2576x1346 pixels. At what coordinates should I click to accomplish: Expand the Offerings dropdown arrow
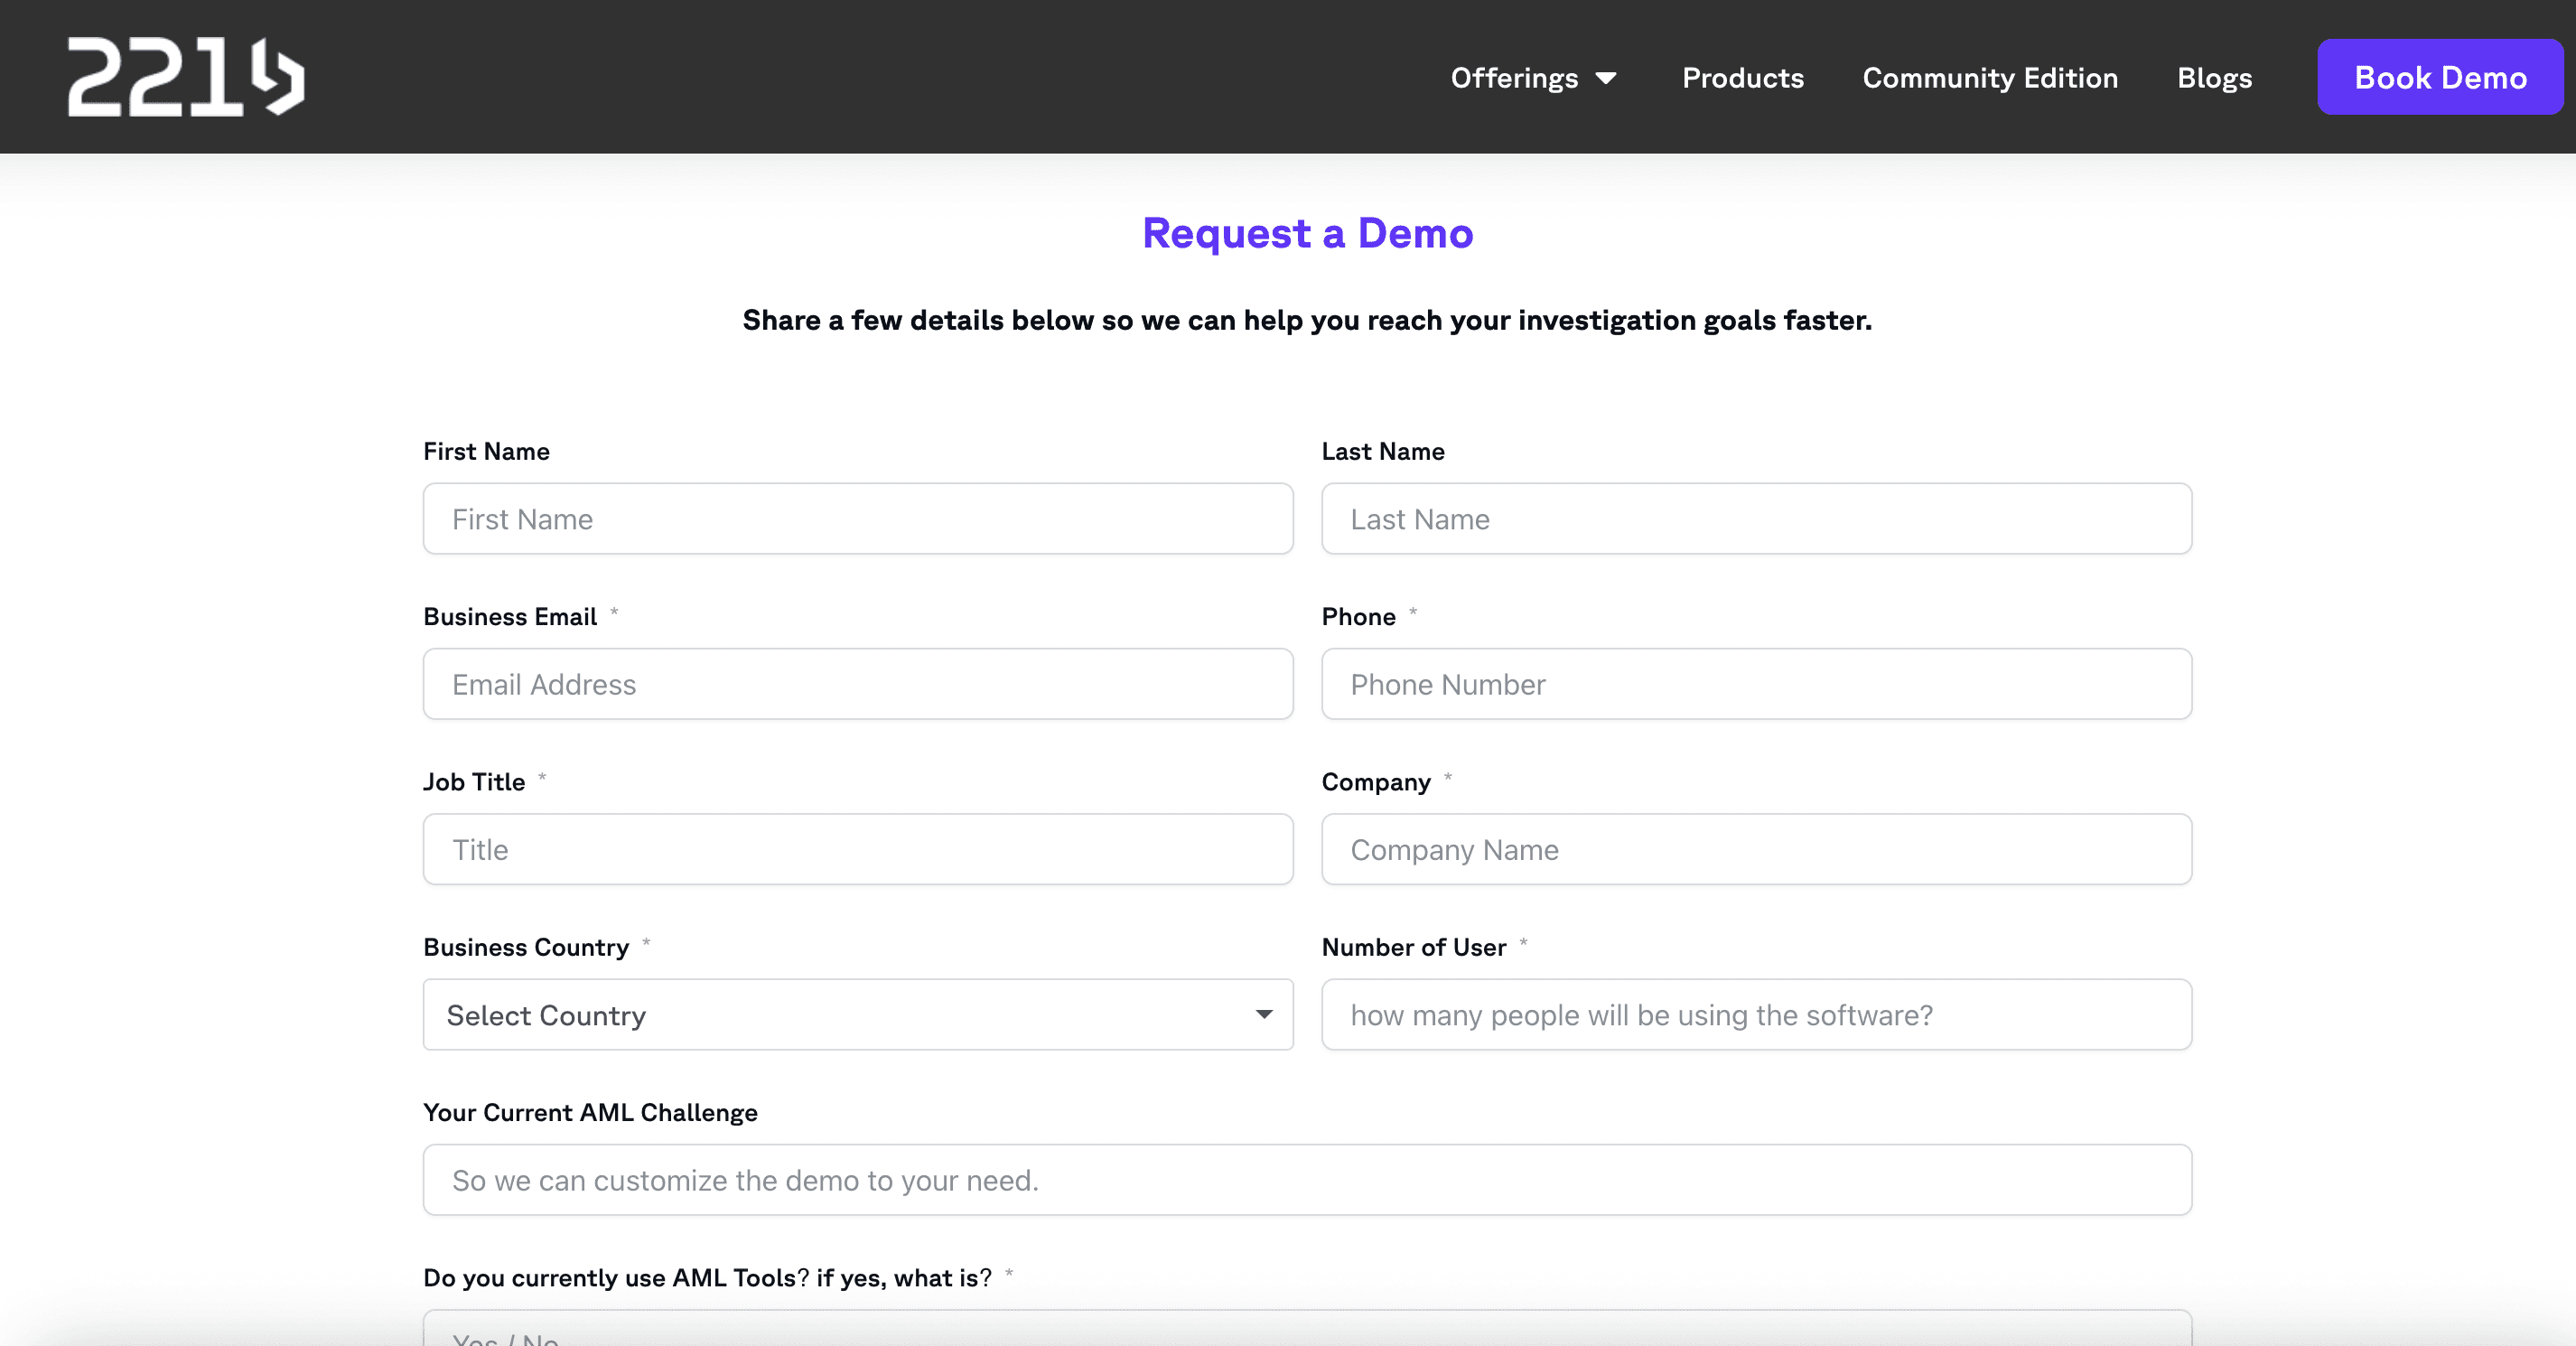pyautogui.click(x=1606, y=78)
